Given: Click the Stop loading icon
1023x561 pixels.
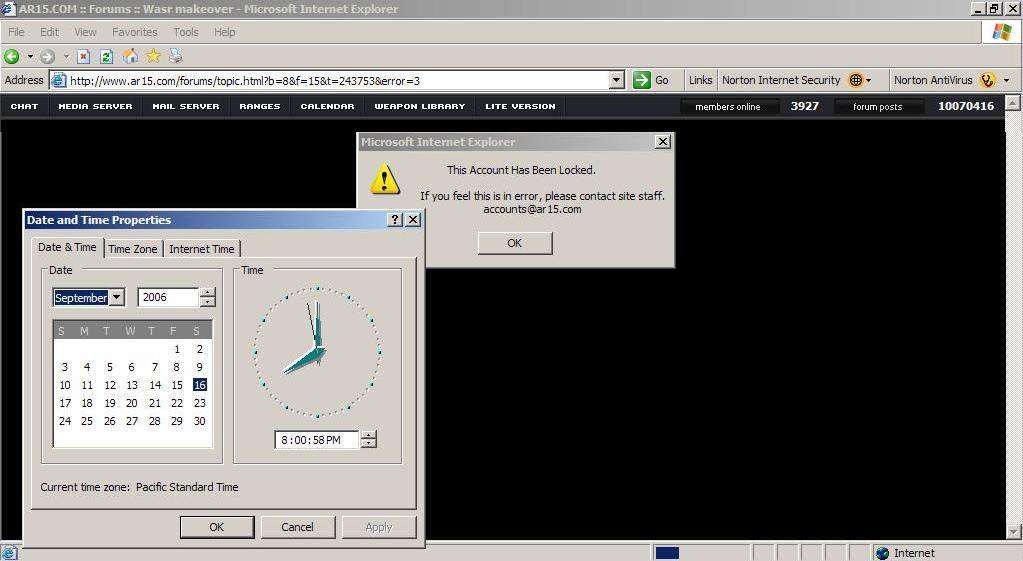Looking at the screenshot, I should [84, 57].
